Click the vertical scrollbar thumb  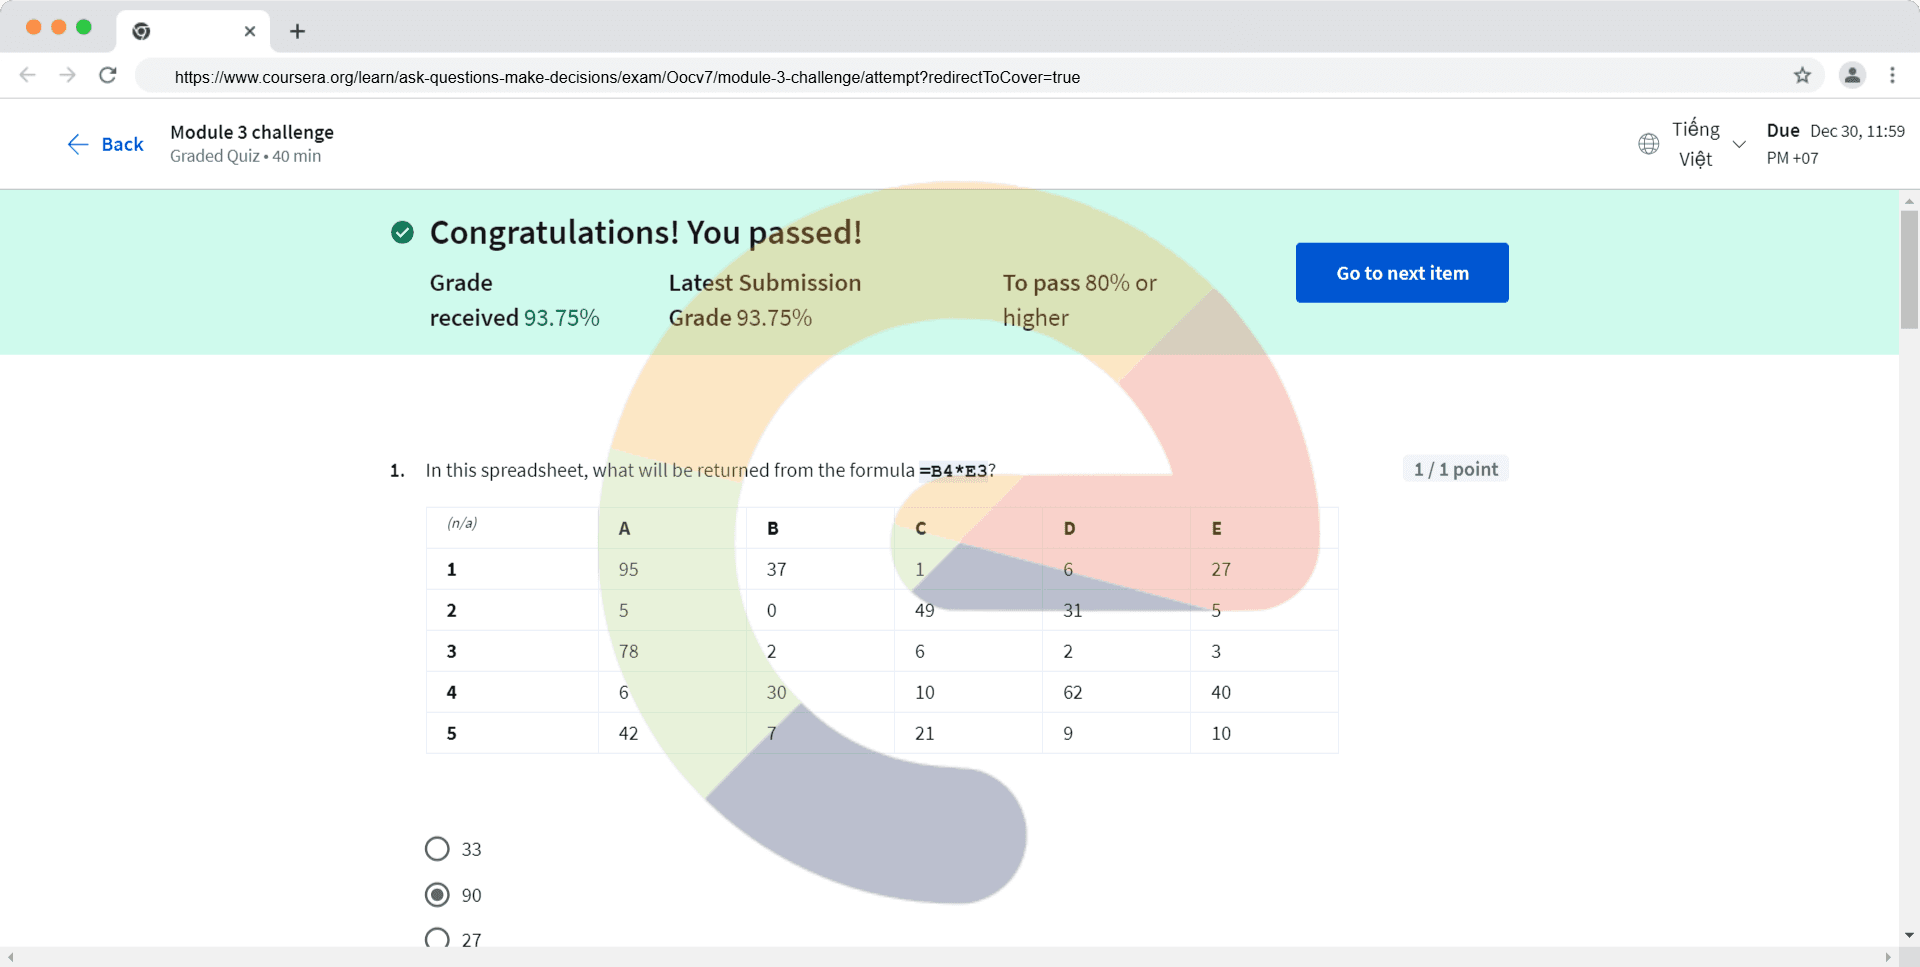coord(1909,270)
